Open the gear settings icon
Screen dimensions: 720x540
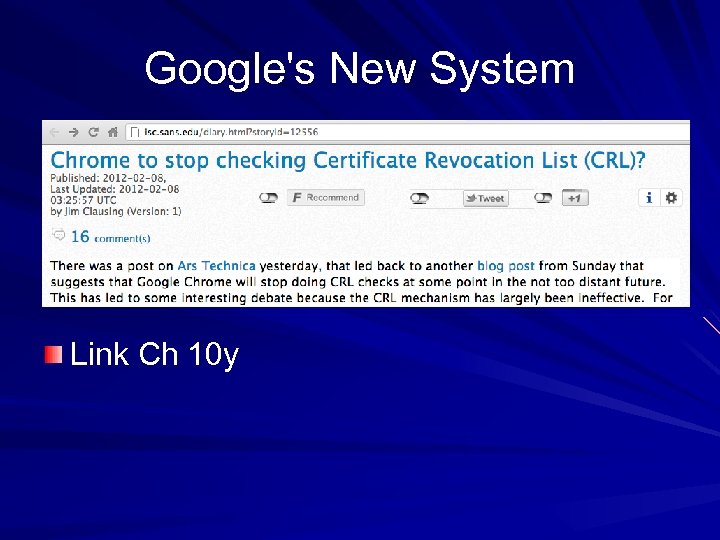[x=671, y=198]
